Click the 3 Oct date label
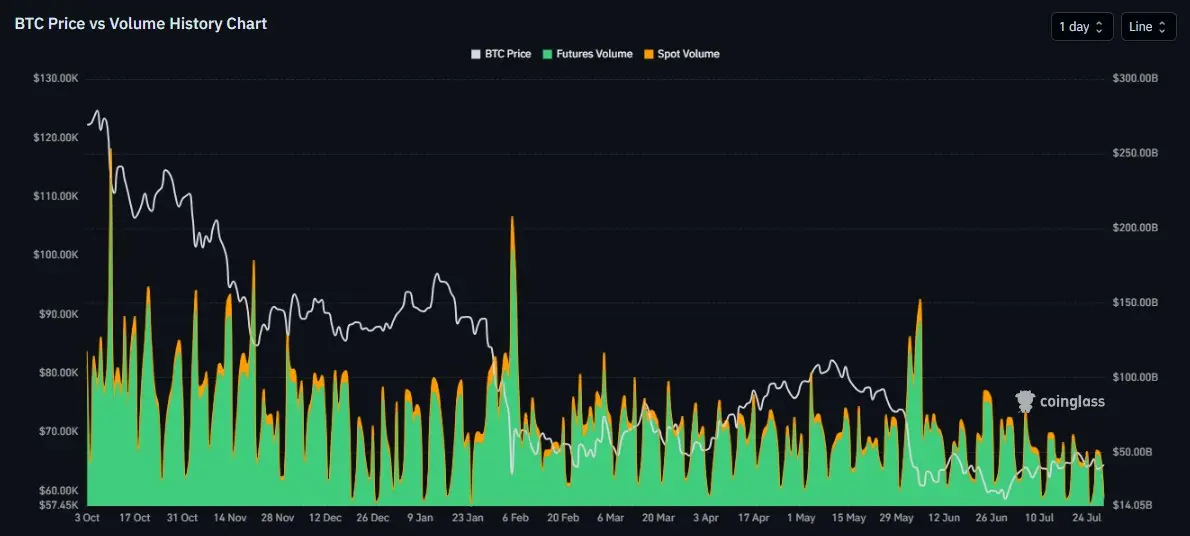This screenshot has width=1190, height=536. (87, 518)
